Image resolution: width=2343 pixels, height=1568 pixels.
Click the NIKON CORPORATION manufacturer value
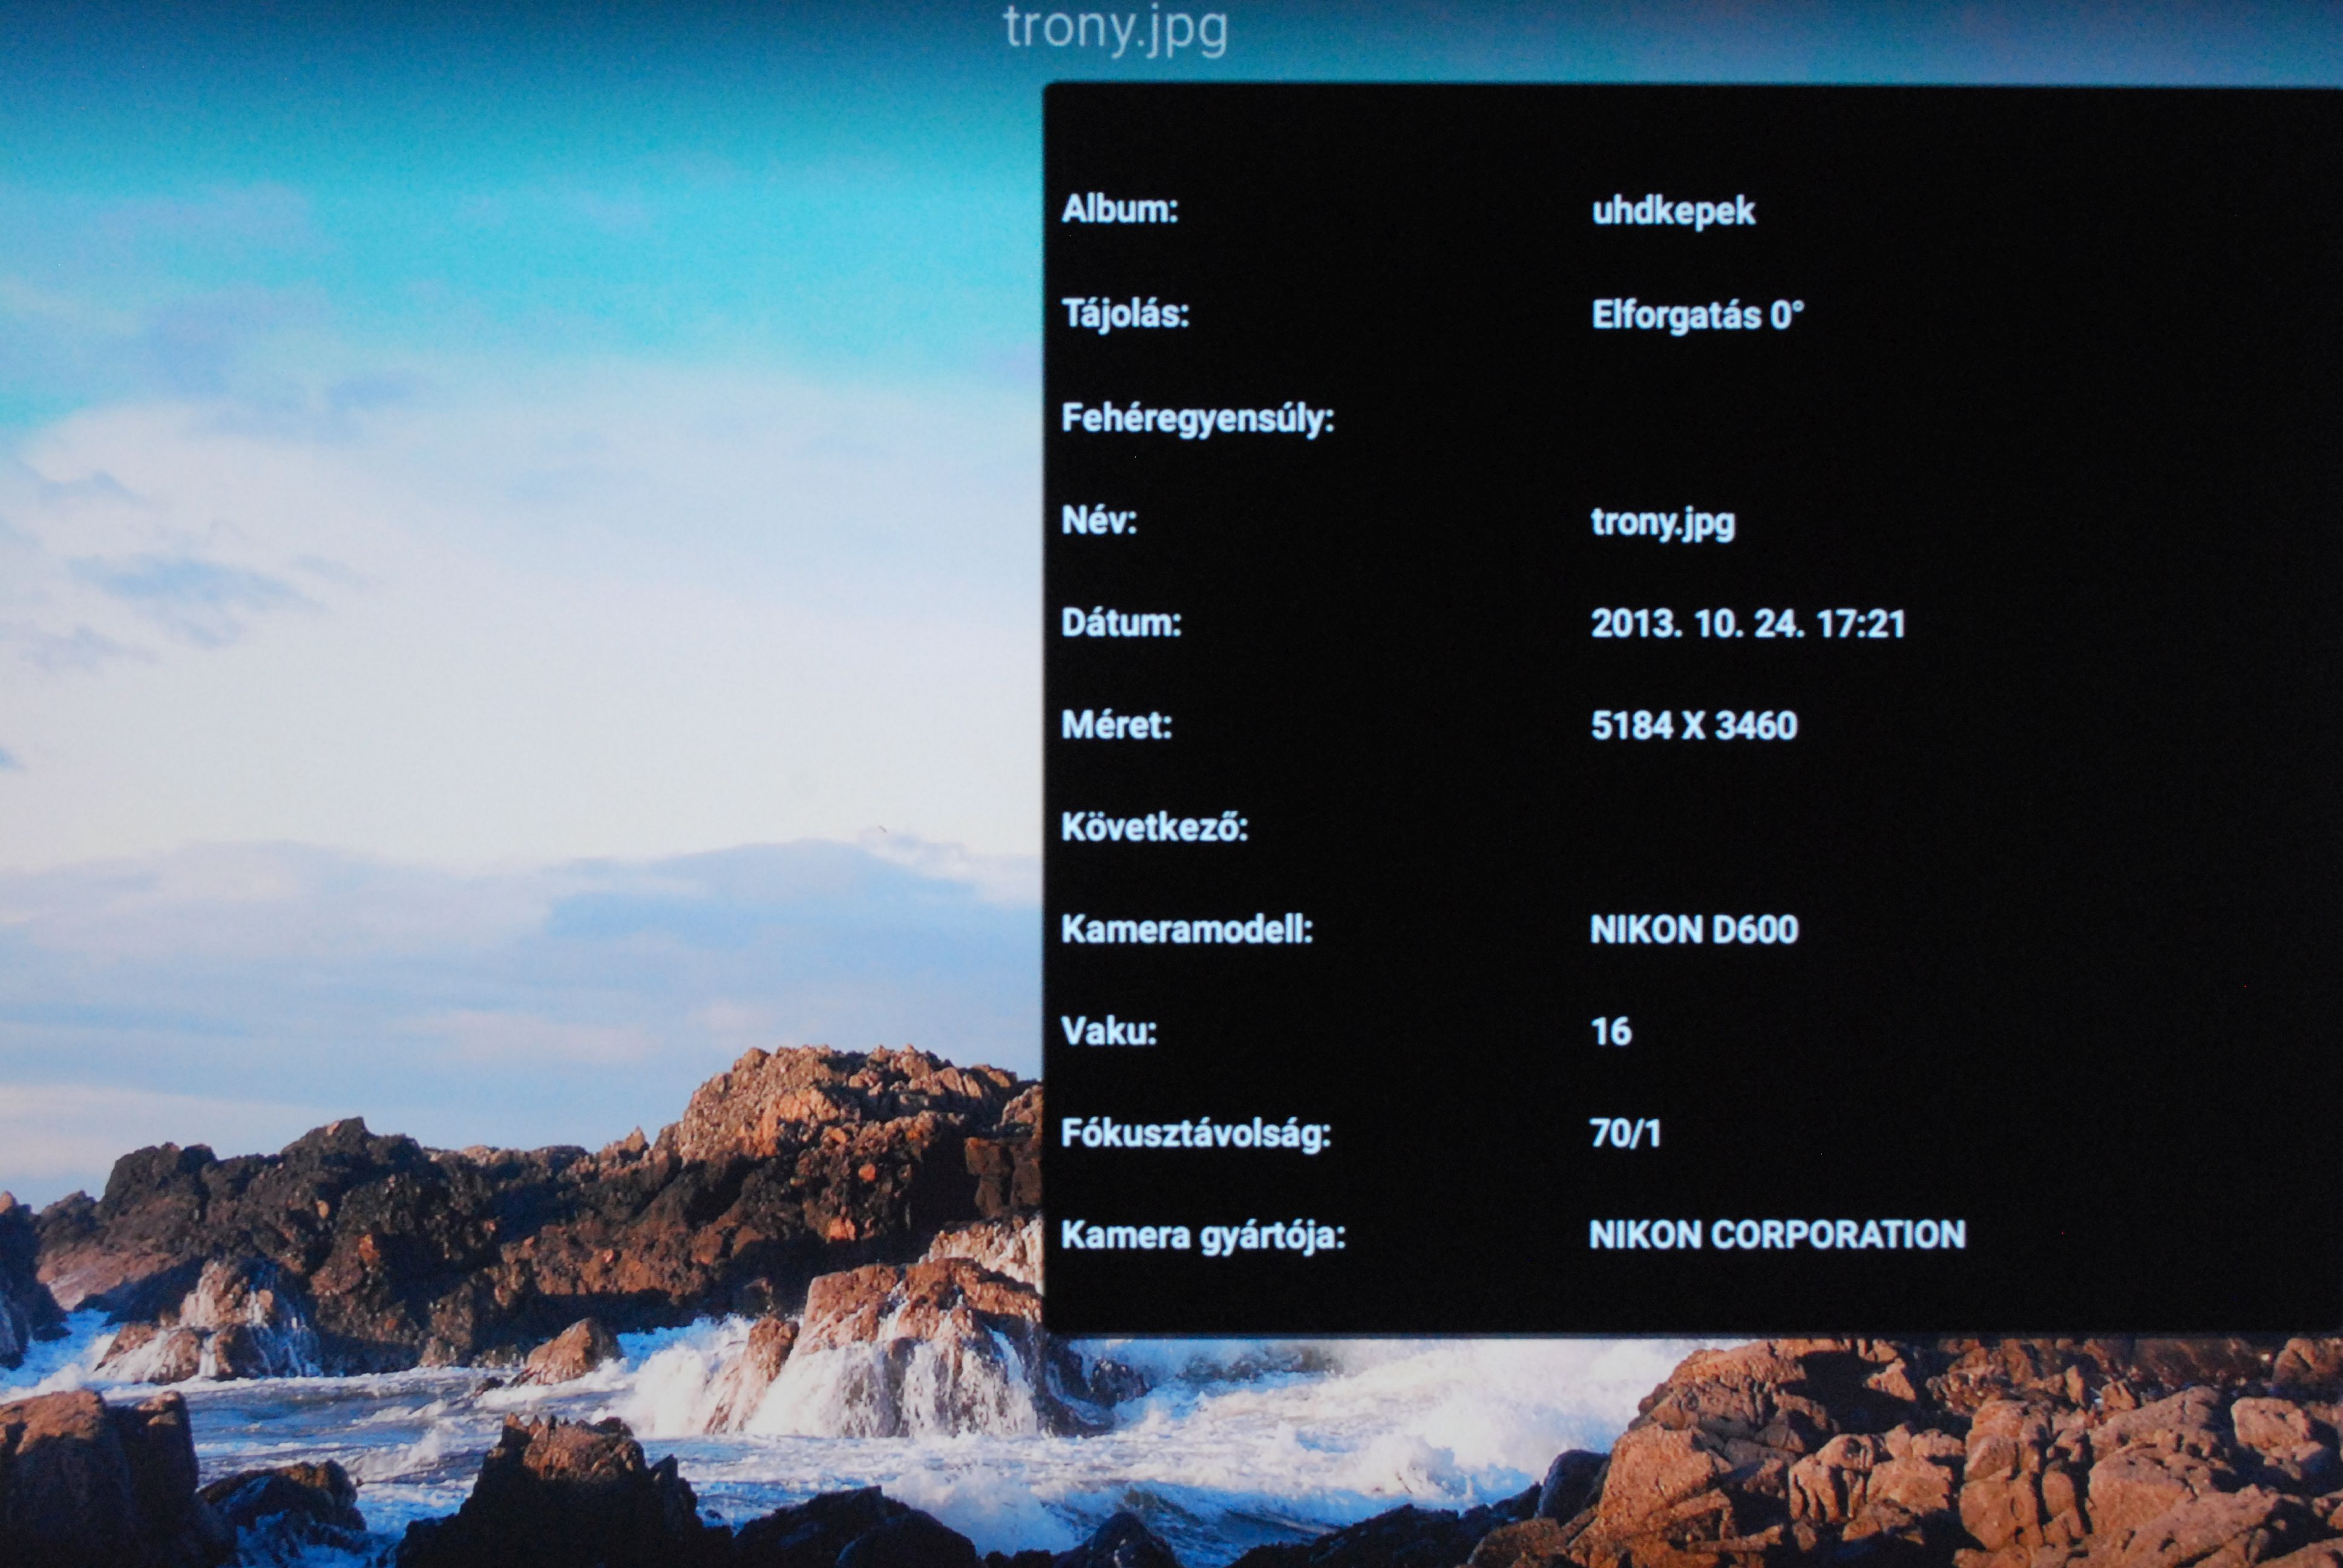point(1776,1235)
